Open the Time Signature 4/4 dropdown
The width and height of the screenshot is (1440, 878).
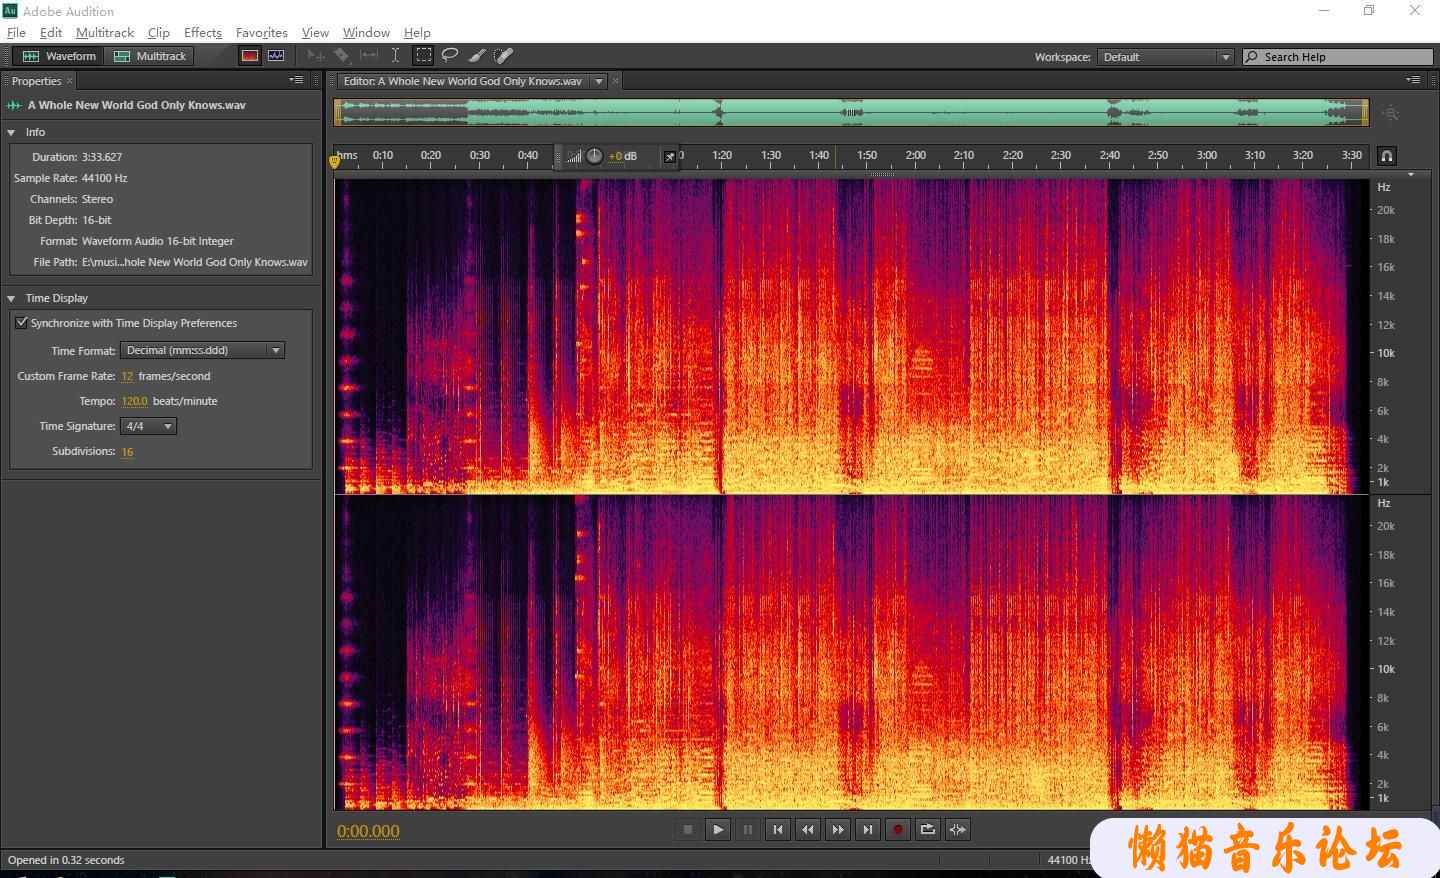click(x=148, y=426)
